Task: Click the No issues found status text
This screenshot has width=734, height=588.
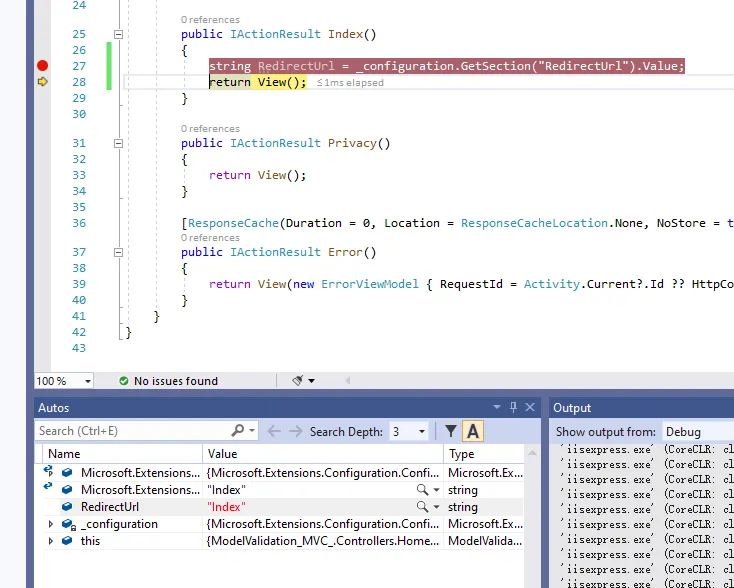Action: [176, 381]
